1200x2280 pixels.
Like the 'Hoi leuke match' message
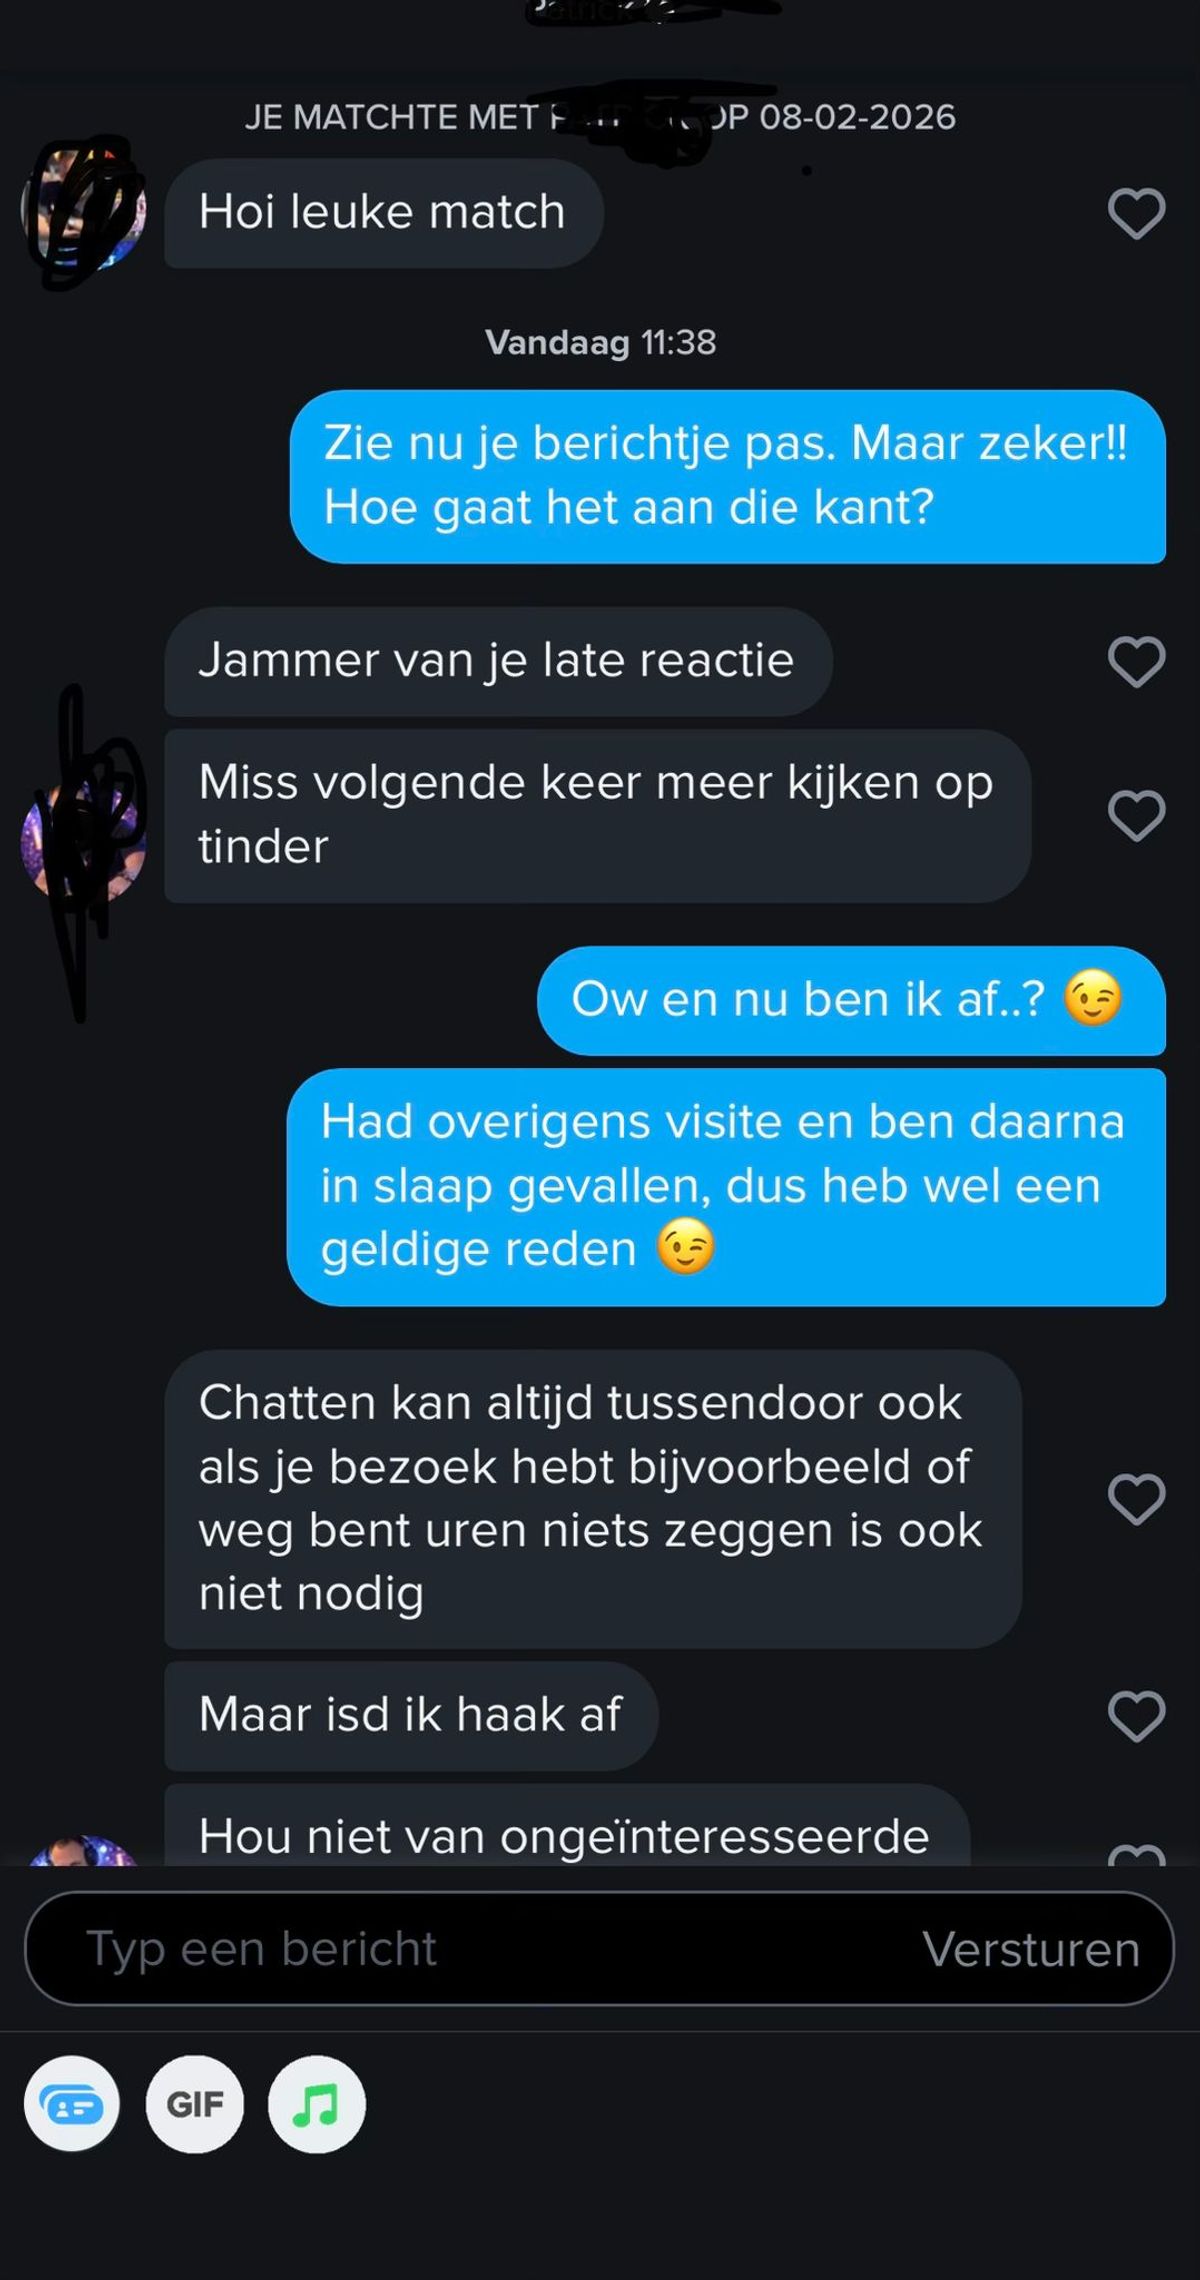pos(1136,213)
